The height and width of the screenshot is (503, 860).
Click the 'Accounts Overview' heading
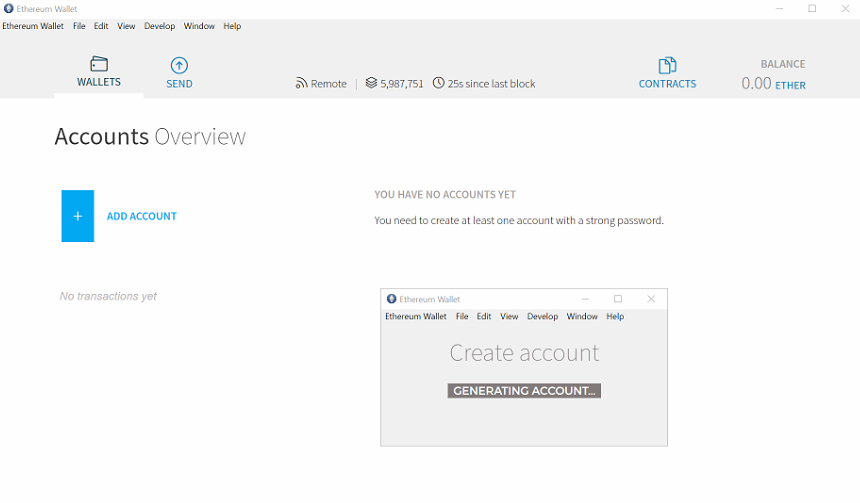[150, 137]
